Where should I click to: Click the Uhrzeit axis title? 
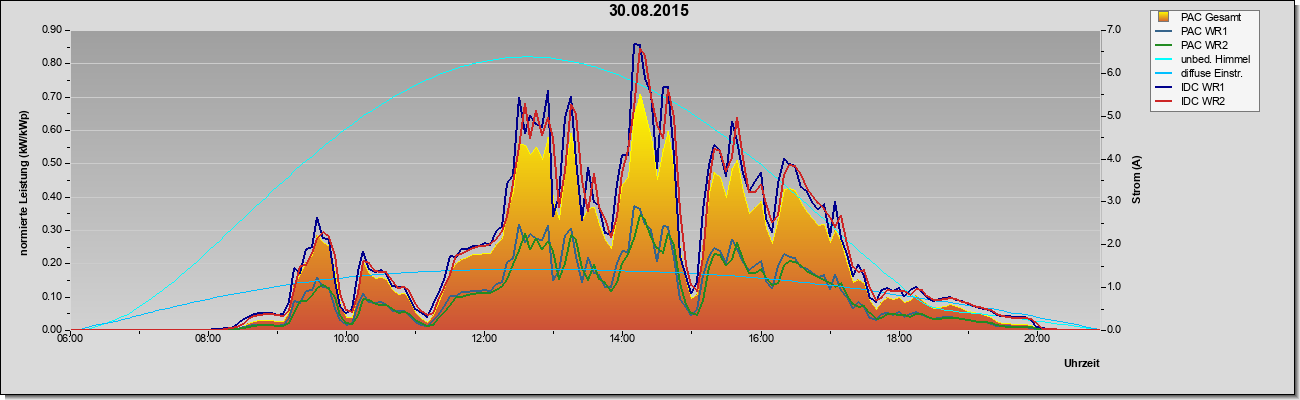pyautogui.click(x=1082, y=364)
